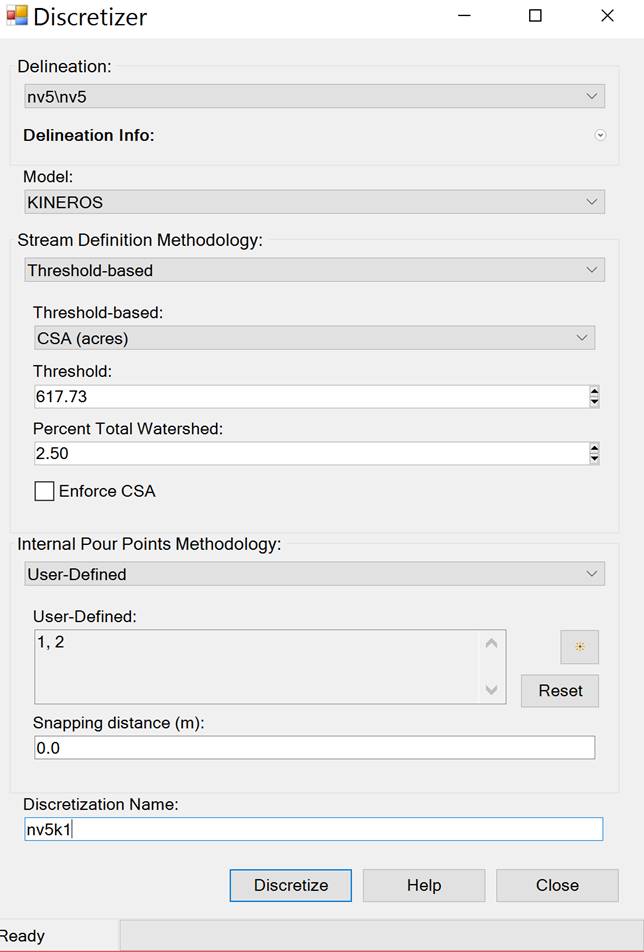The height and width of the screenshot is (952, 644).
Task: Click the Discretization Name text field
Action: click(x=314, y=829)
